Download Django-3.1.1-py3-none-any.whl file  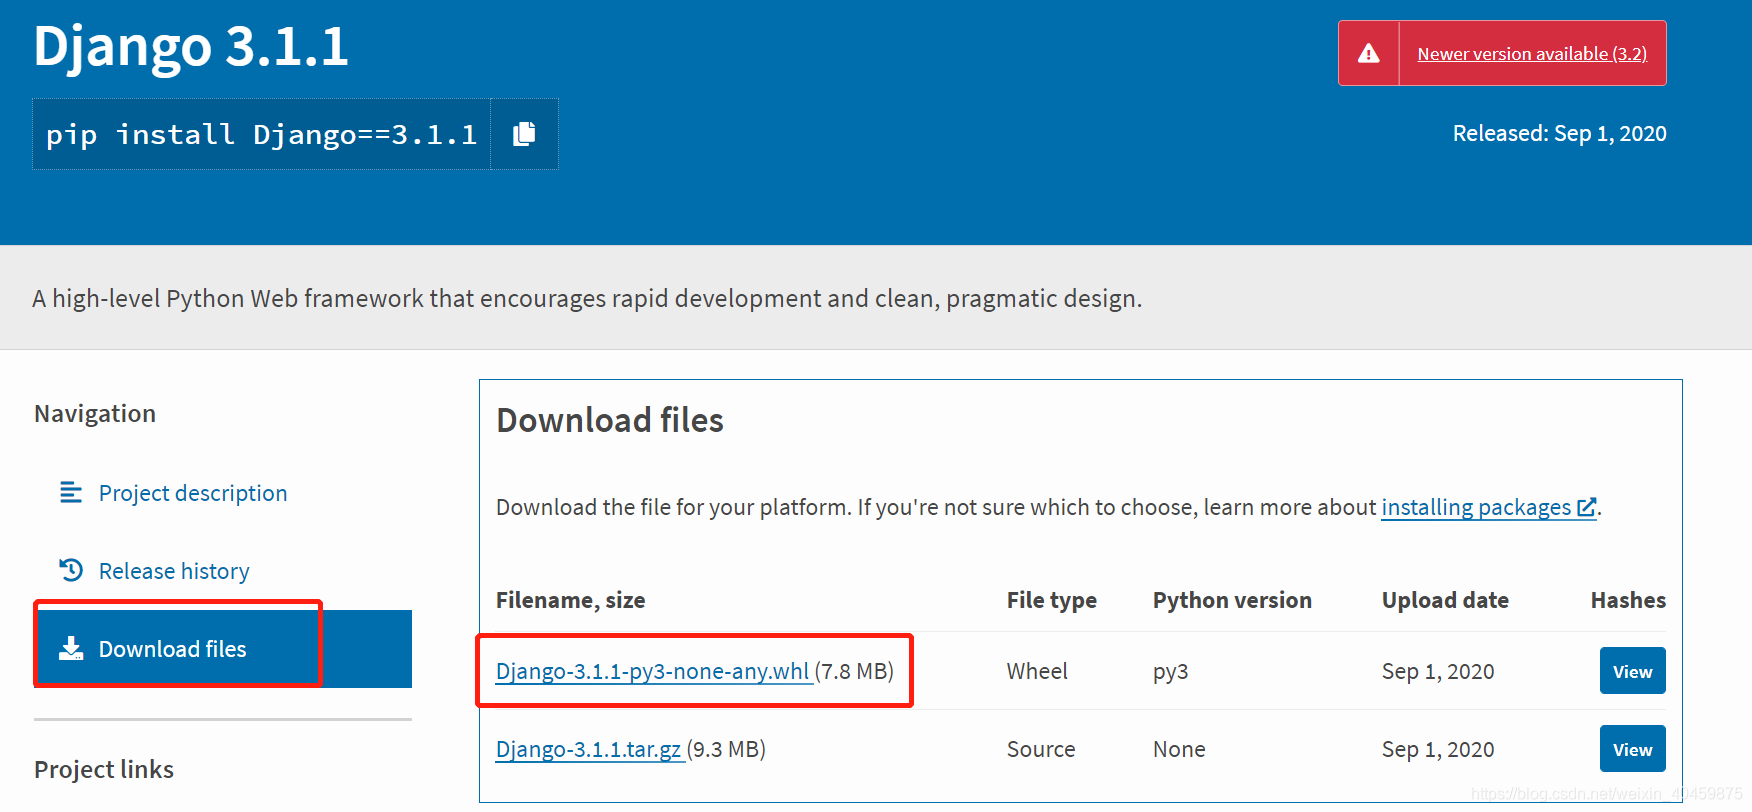pyautogui.click(x=653, y=671)
